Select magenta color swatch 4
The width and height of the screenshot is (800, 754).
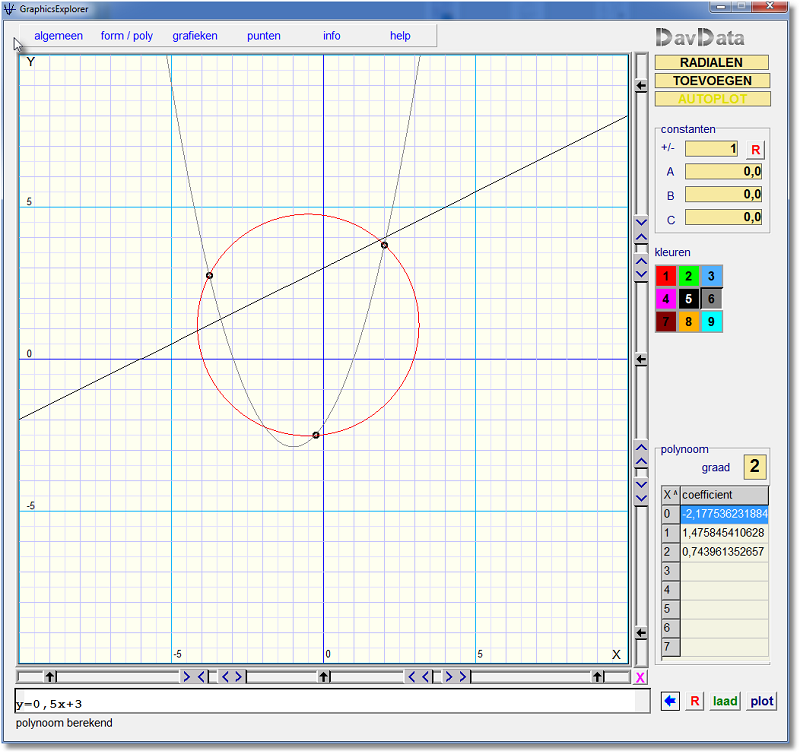[665, 299]
